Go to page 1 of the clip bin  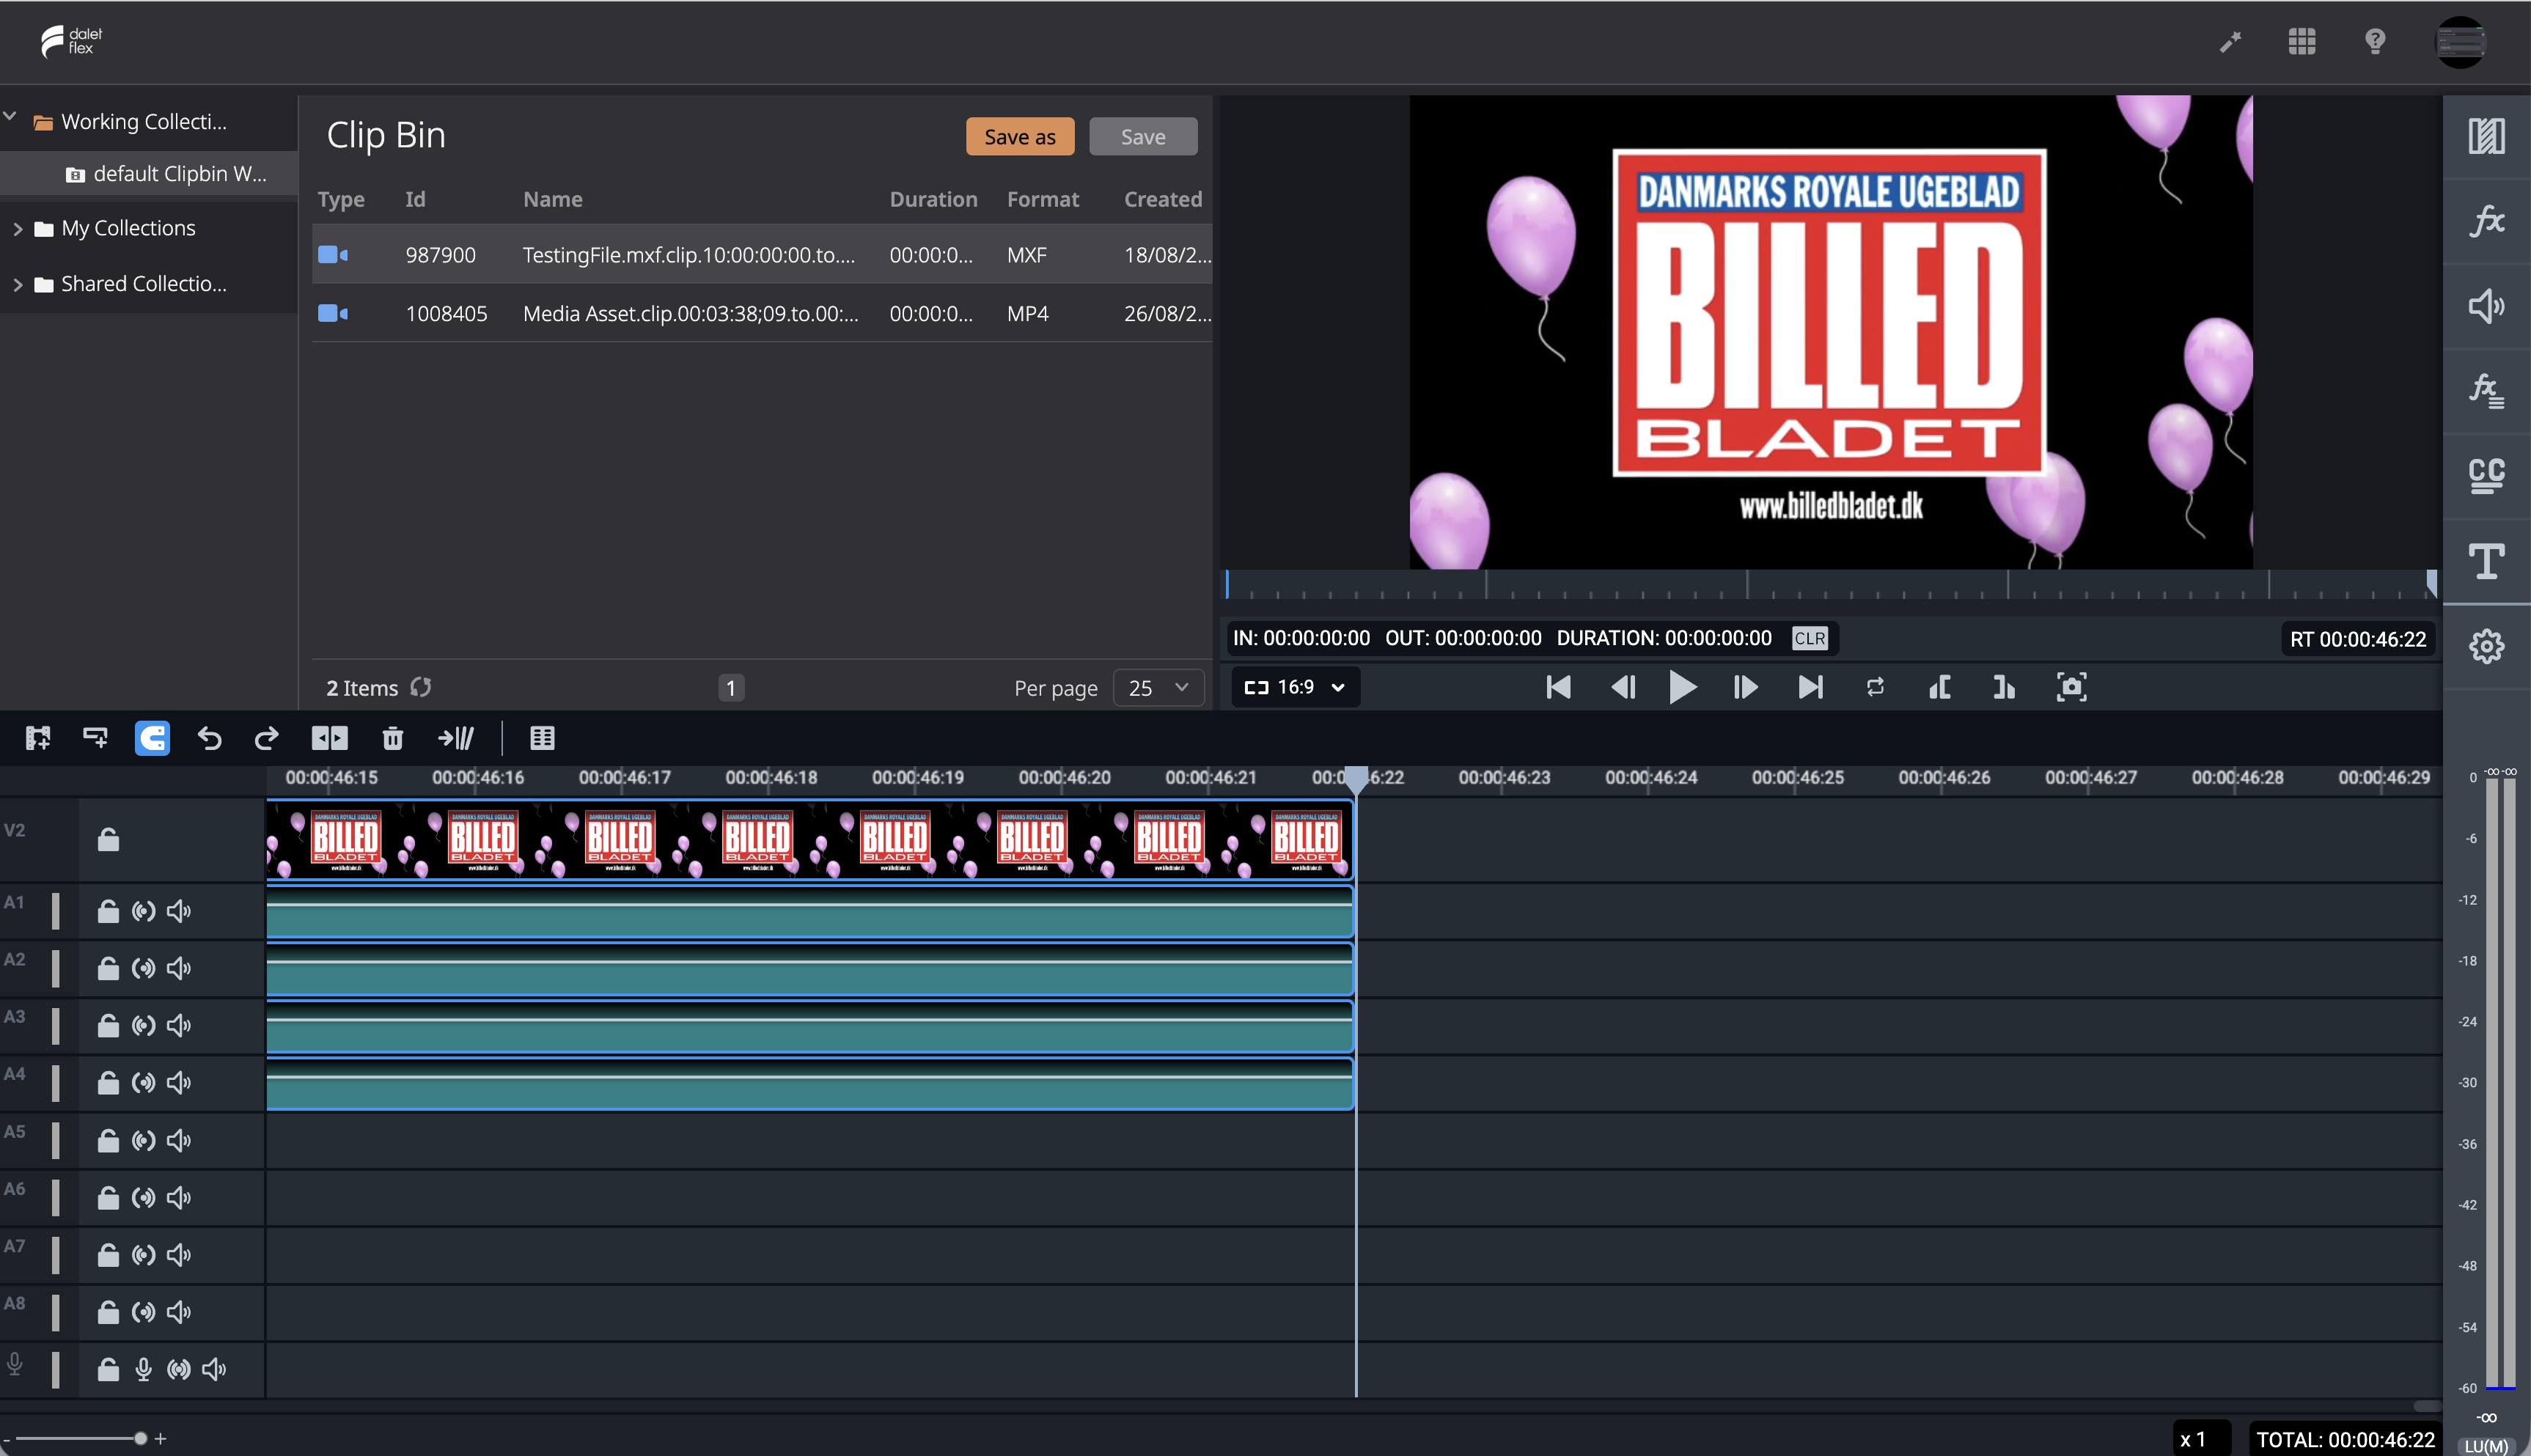tap(731, 688)
